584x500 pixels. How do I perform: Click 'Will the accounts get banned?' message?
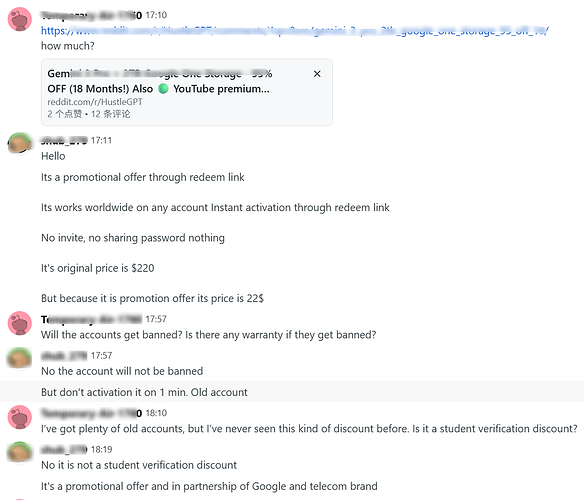tap(209, 335)
